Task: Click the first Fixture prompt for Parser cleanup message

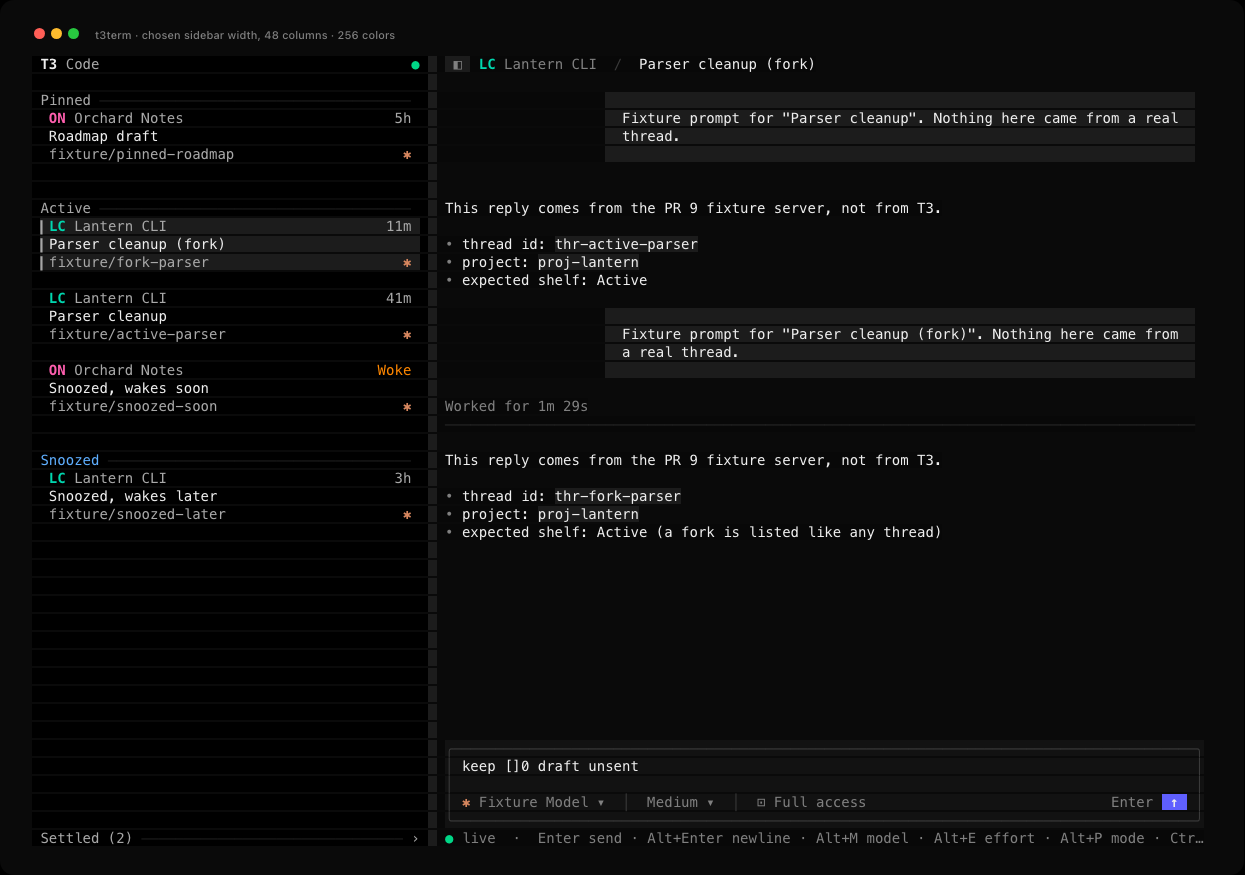Action: pyautogui.click(x=900, y=127)
